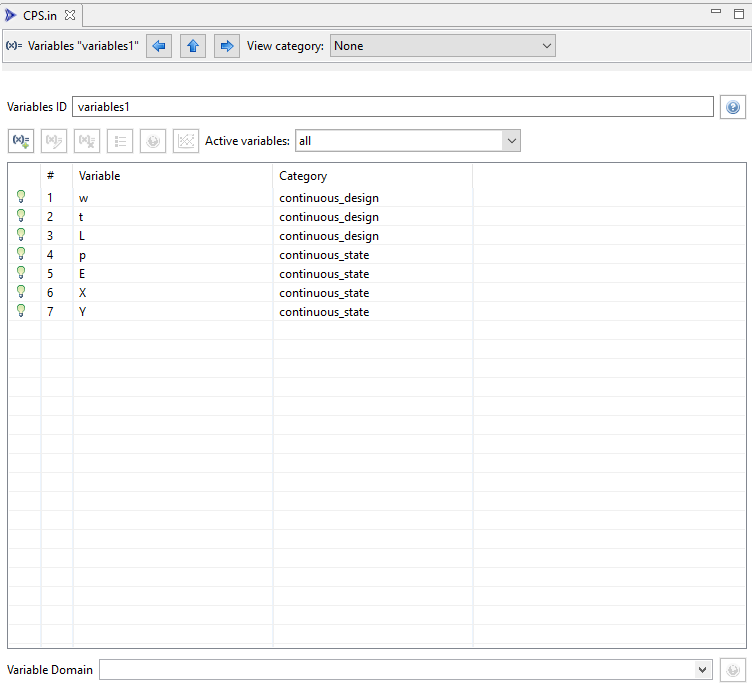This screenshot has height=688, width=752.
Task: Expand the Active variables dropdown
Action: pyautogui.click(x=408, y=141)
